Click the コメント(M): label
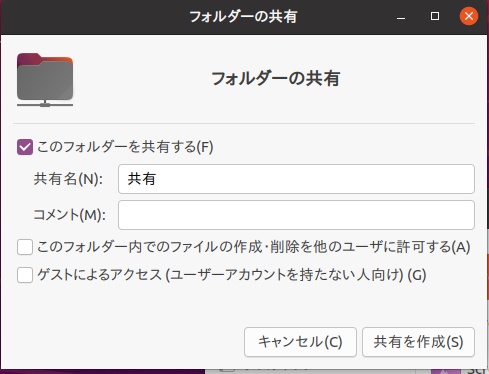 [x=70, y=215]
